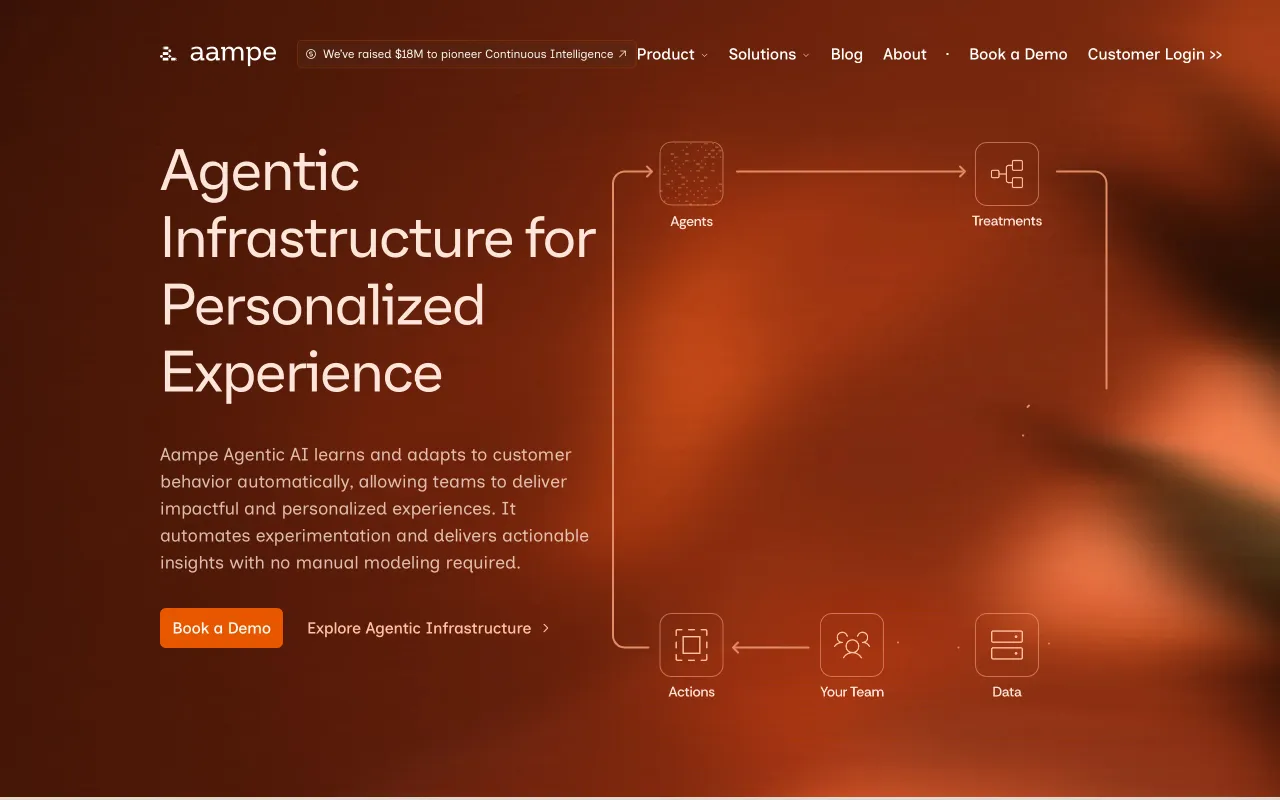Select the Agents icon in the diagram
This screenshot has width=1280, height=800.
point(691,173)
